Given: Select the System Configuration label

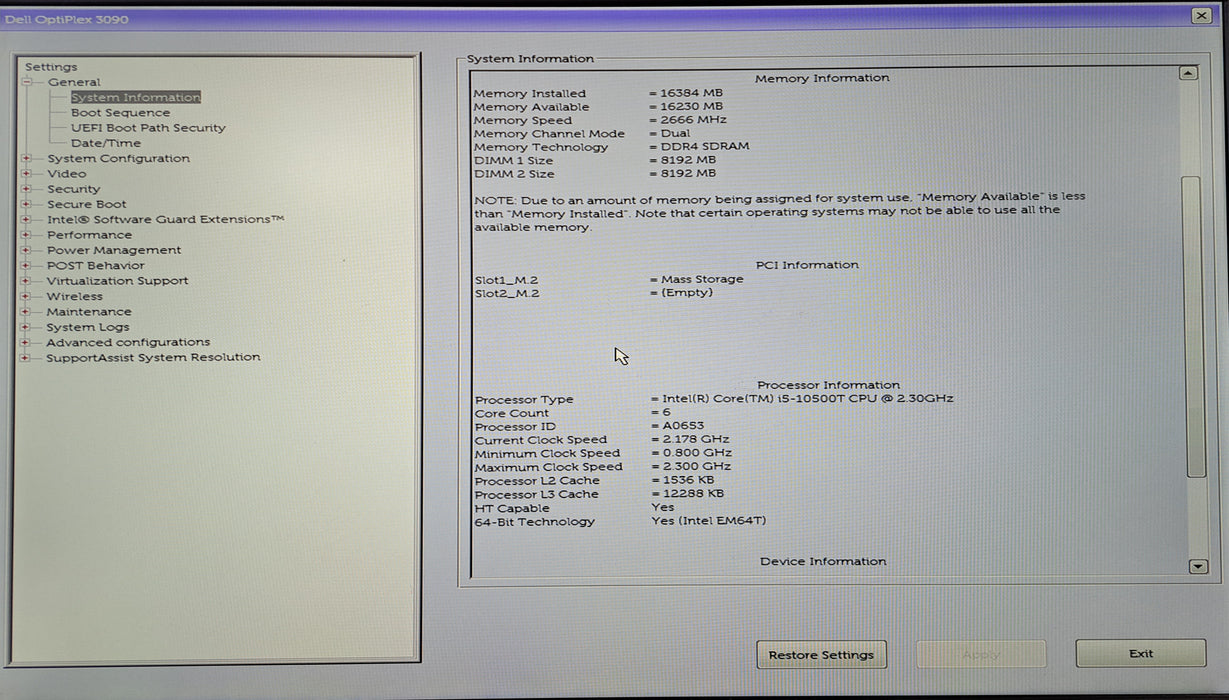Looking at the screenshot, I should tap(118, 158).
